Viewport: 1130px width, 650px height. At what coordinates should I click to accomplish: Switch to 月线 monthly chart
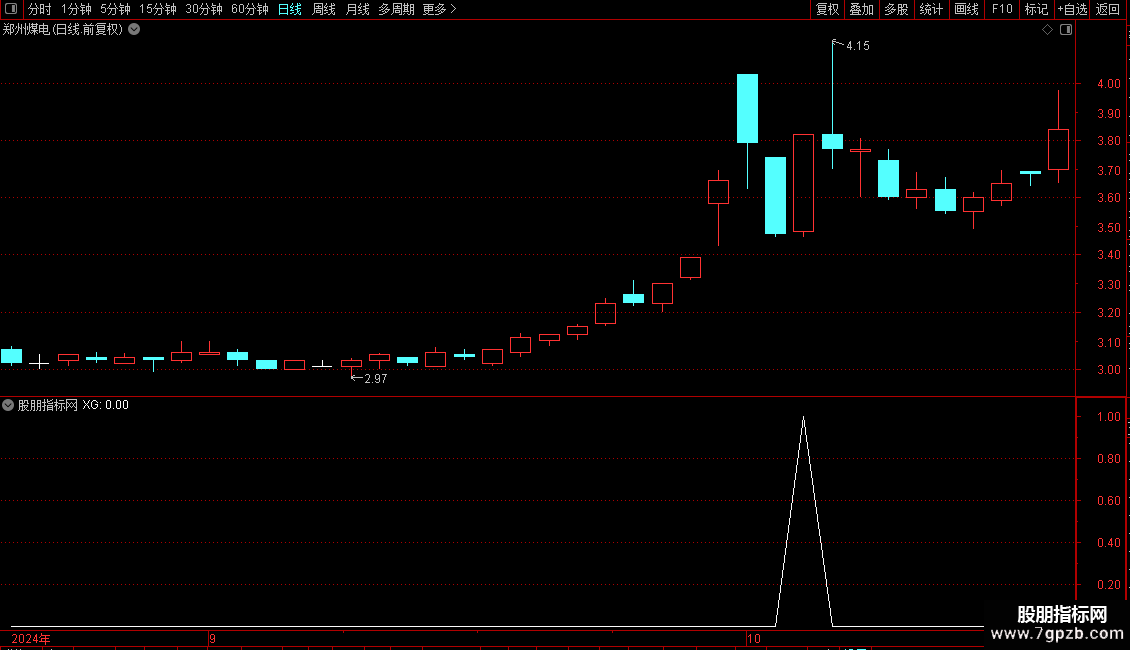point(357,9)
